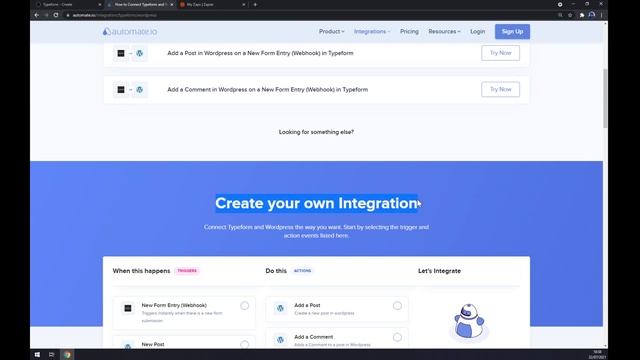
Task: Click Typeform icon in Add a Post row
Action: (x=121, y=53)
